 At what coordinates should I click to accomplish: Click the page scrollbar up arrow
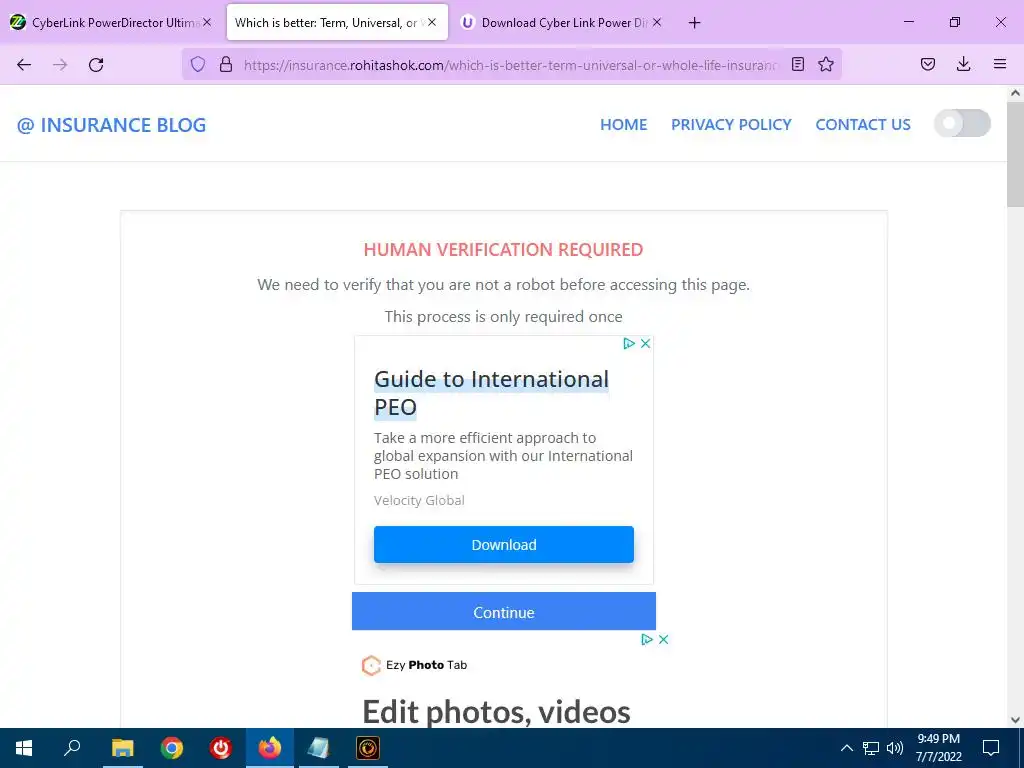(1015, 93)
